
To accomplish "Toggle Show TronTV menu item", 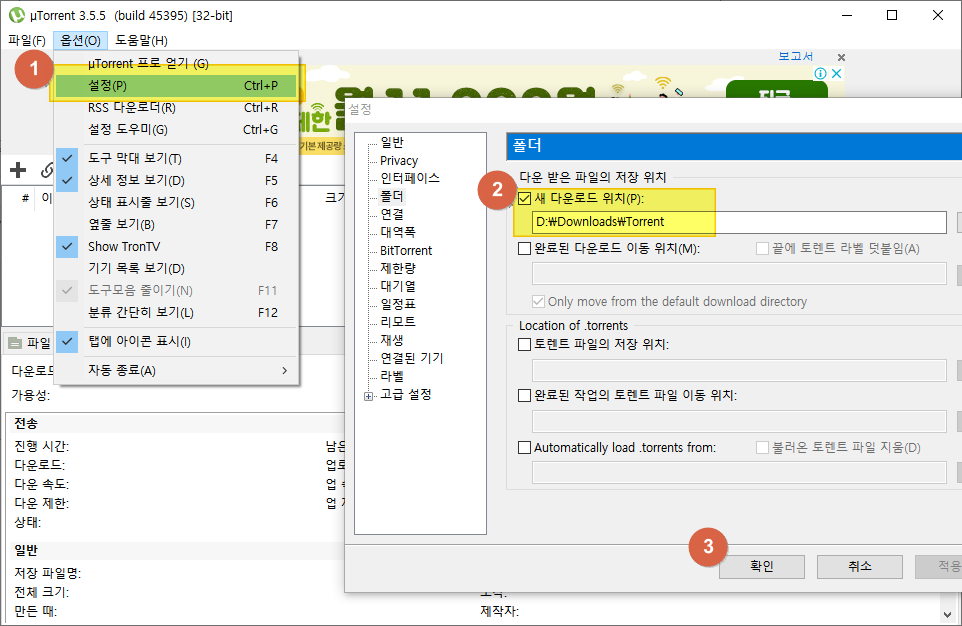I will click(x=176, y=247).
